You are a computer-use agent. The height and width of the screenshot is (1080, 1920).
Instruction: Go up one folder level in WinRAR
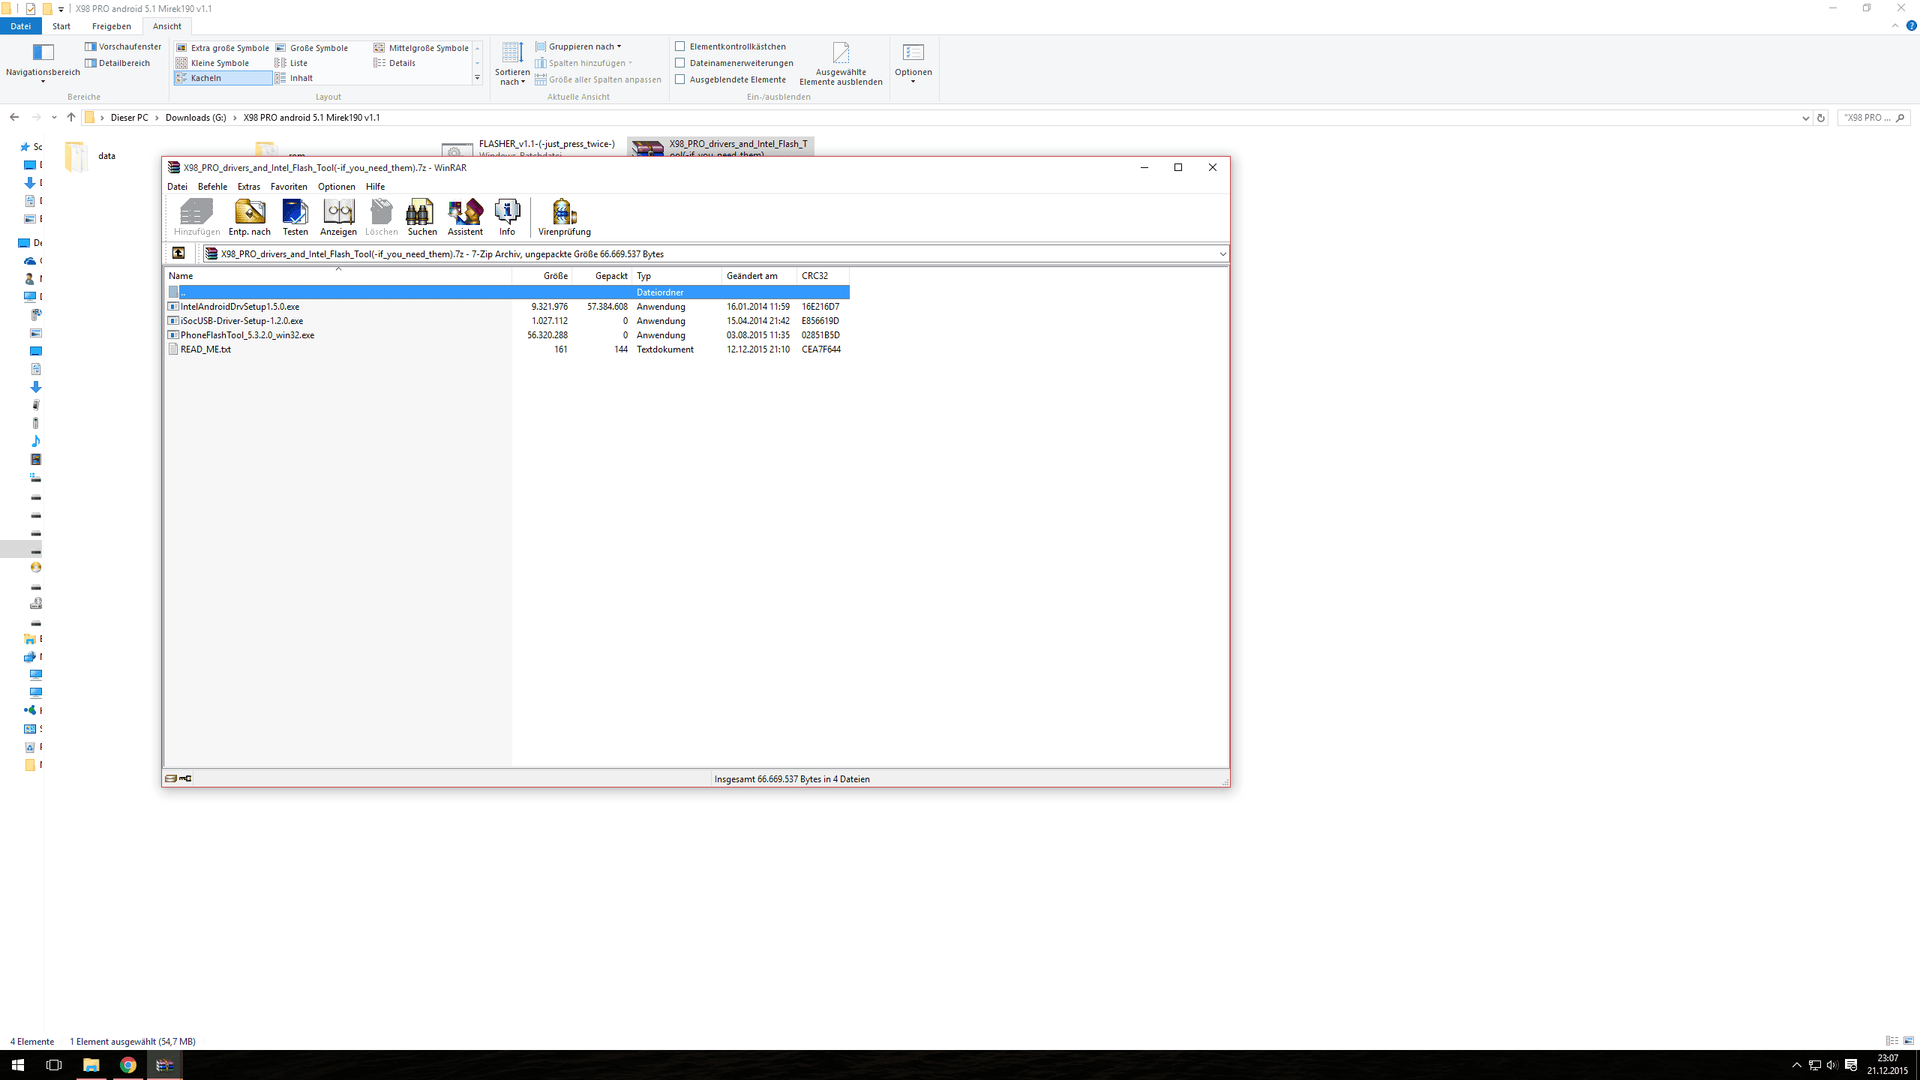tap(179, 253)
